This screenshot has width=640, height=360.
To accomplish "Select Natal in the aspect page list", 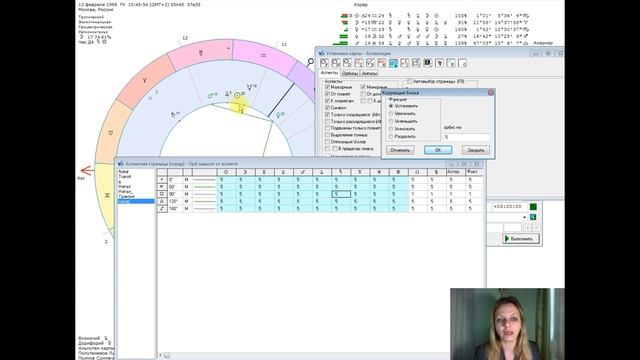I will click(123, 172).
